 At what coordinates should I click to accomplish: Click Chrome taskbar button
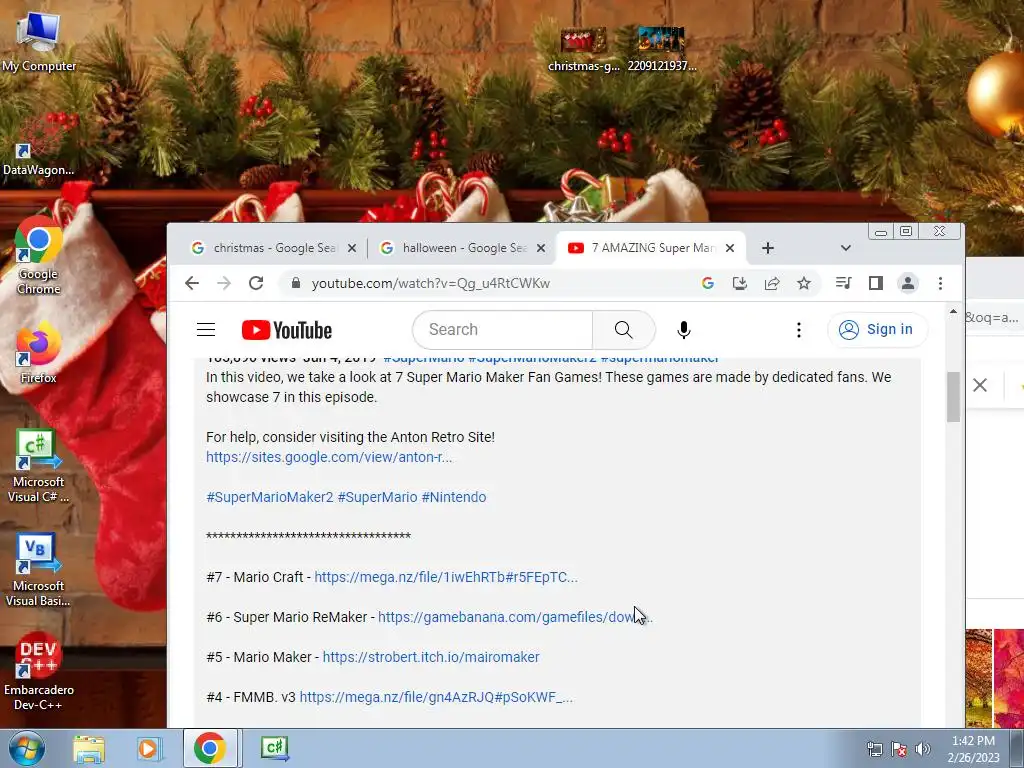(210, 748)
